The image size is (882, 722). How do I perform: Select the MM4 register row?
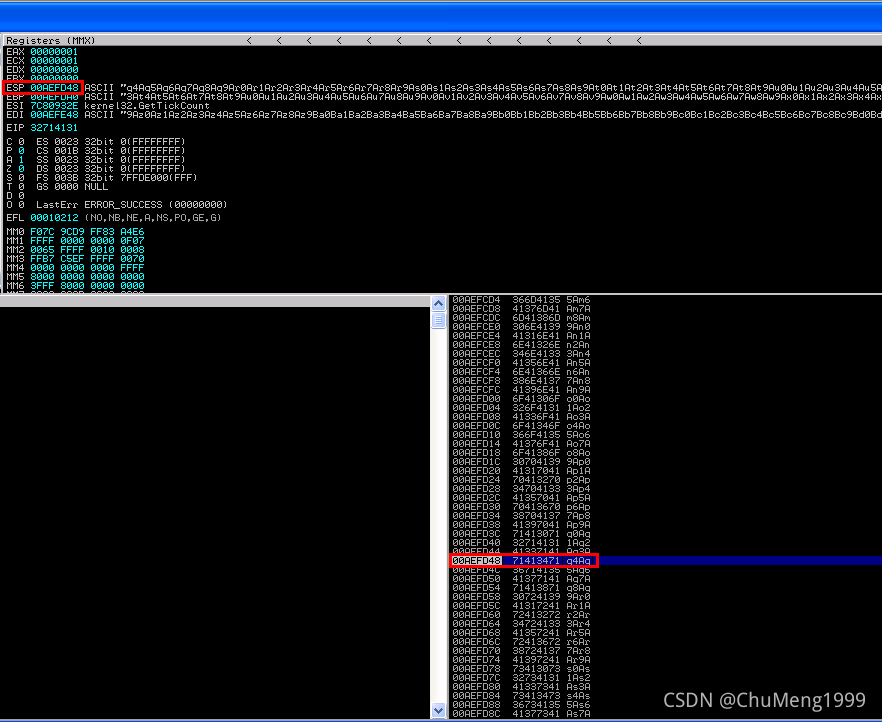pos(75,268)
